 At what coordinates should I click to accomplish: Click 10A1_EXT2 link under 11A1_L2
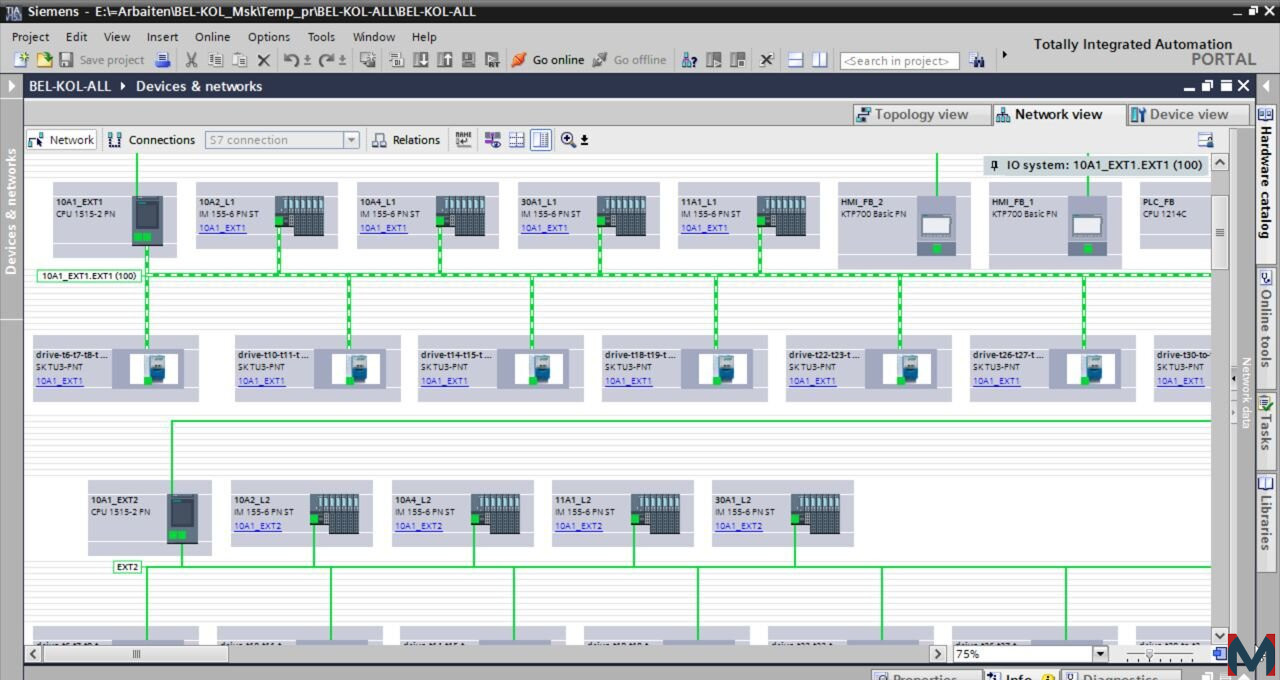tap(579, 526)
